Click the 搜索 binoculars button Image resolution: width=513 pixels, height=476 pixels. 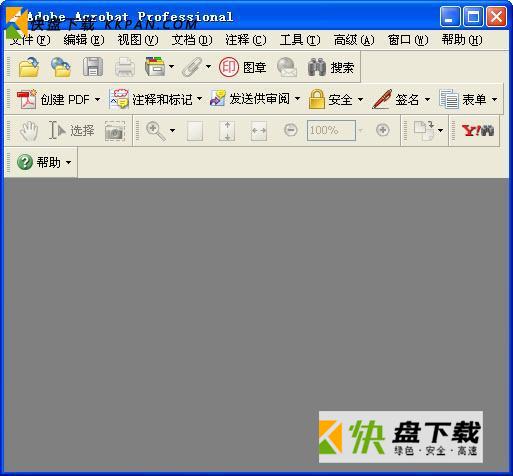[331, 67]
